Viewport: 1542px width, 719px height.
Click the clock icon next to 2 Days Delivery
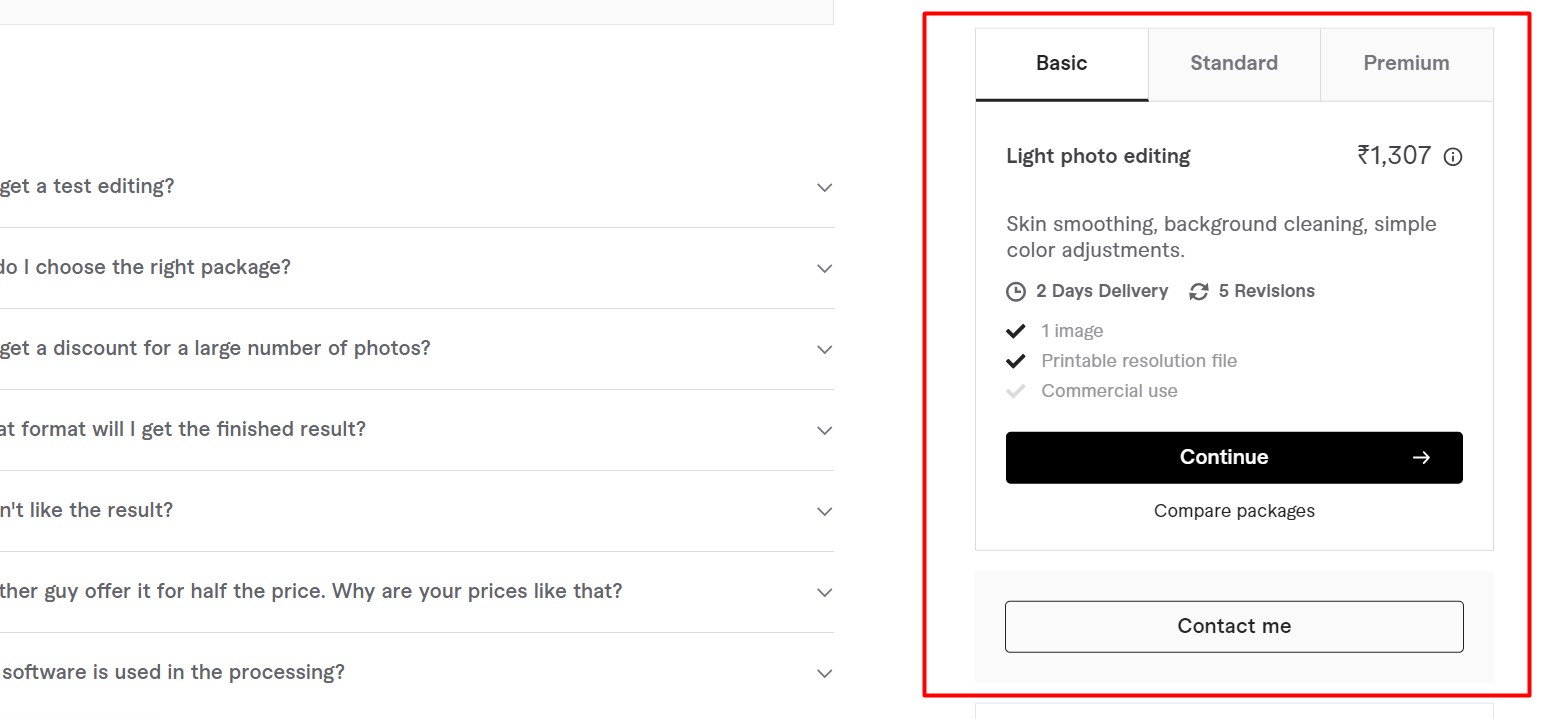(x=1016, y=292)
